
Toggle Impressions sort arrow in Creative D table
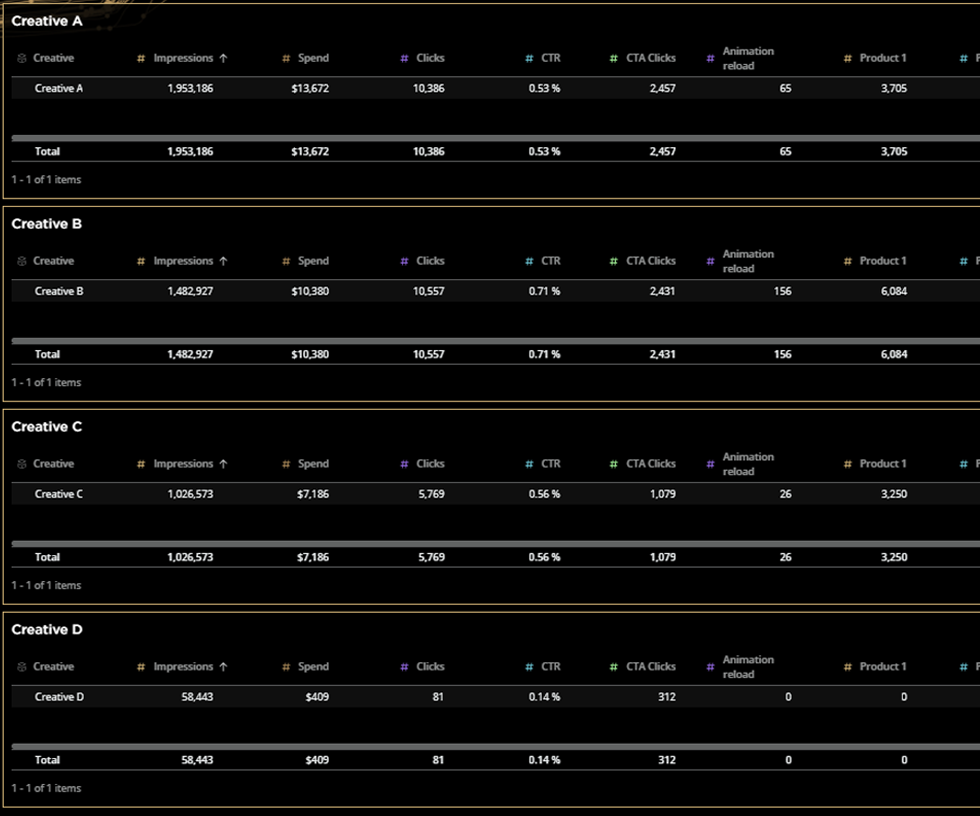point(223,667)
